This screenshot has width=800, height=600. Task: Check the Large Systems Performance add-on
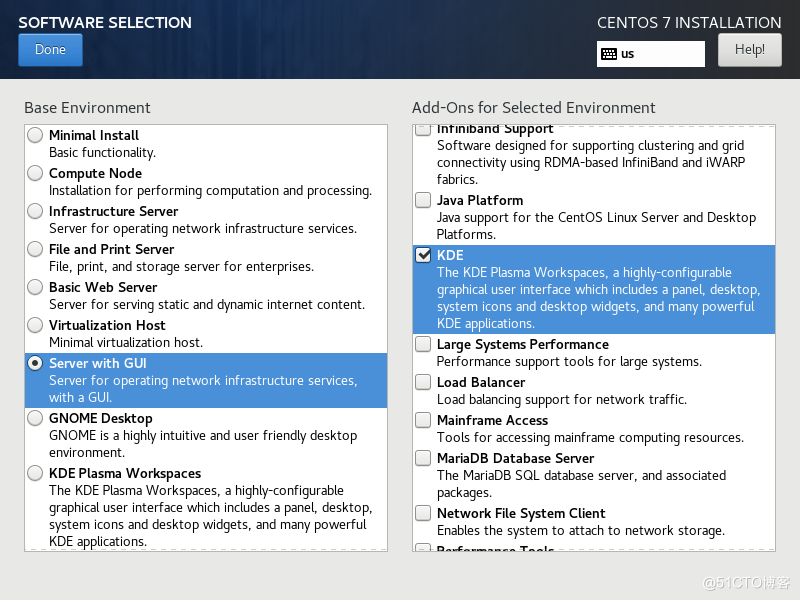click(423, 344)
